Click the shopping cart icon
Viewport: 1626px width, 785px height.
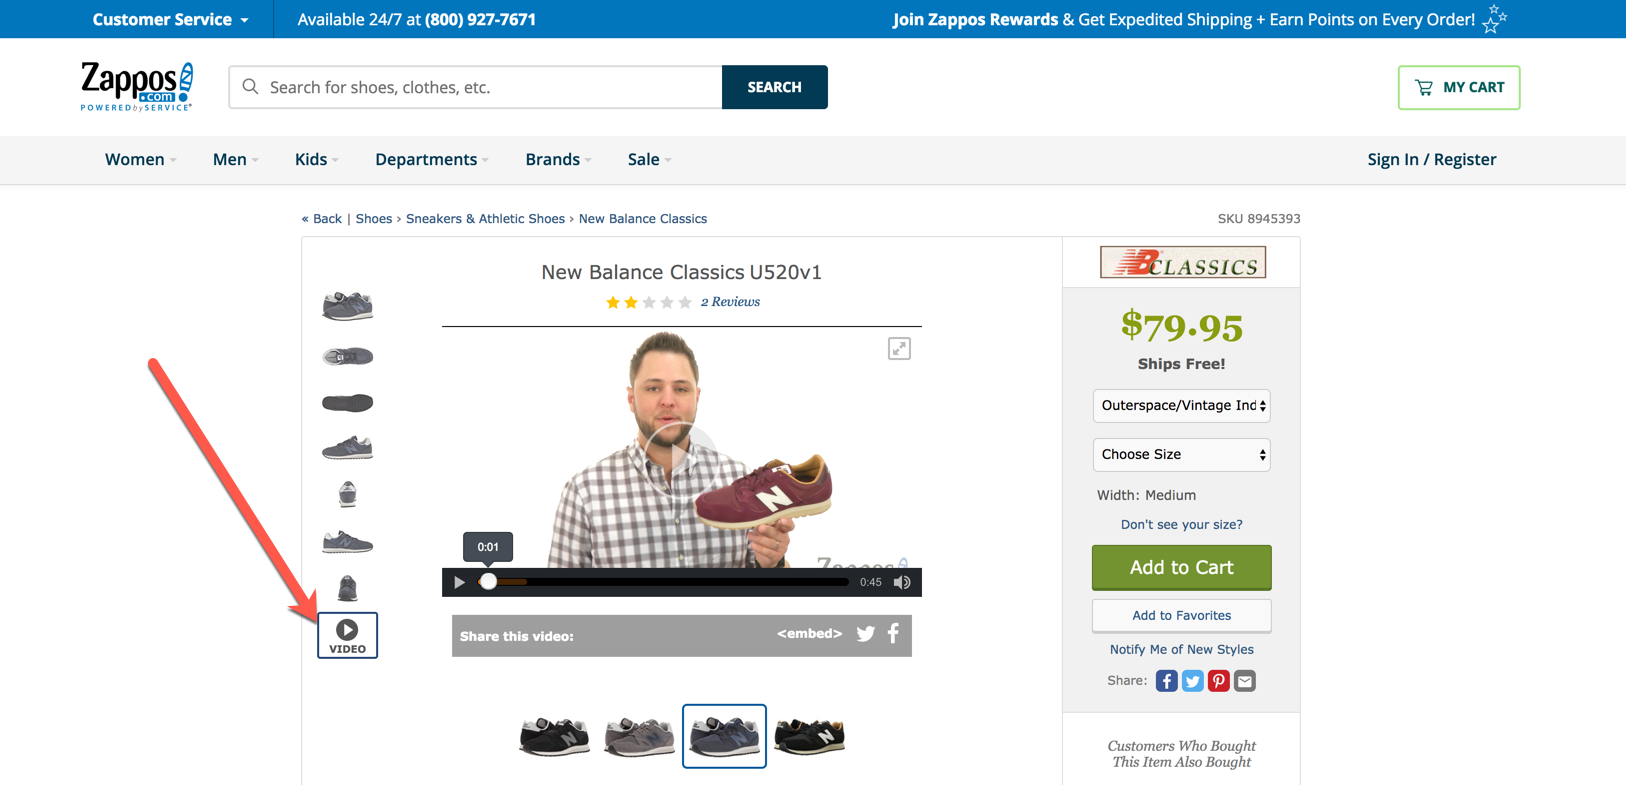(x=1424, y=88)
